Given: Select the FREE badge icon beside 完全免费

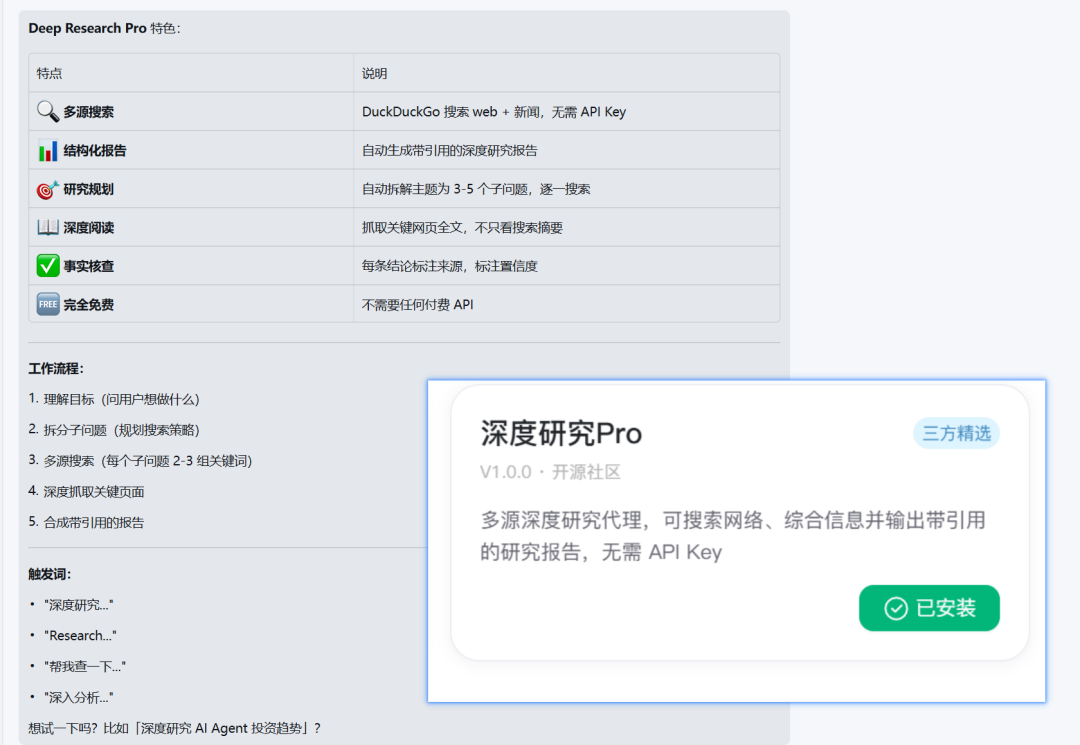Looking at the screenshot, I should (47, 304).
